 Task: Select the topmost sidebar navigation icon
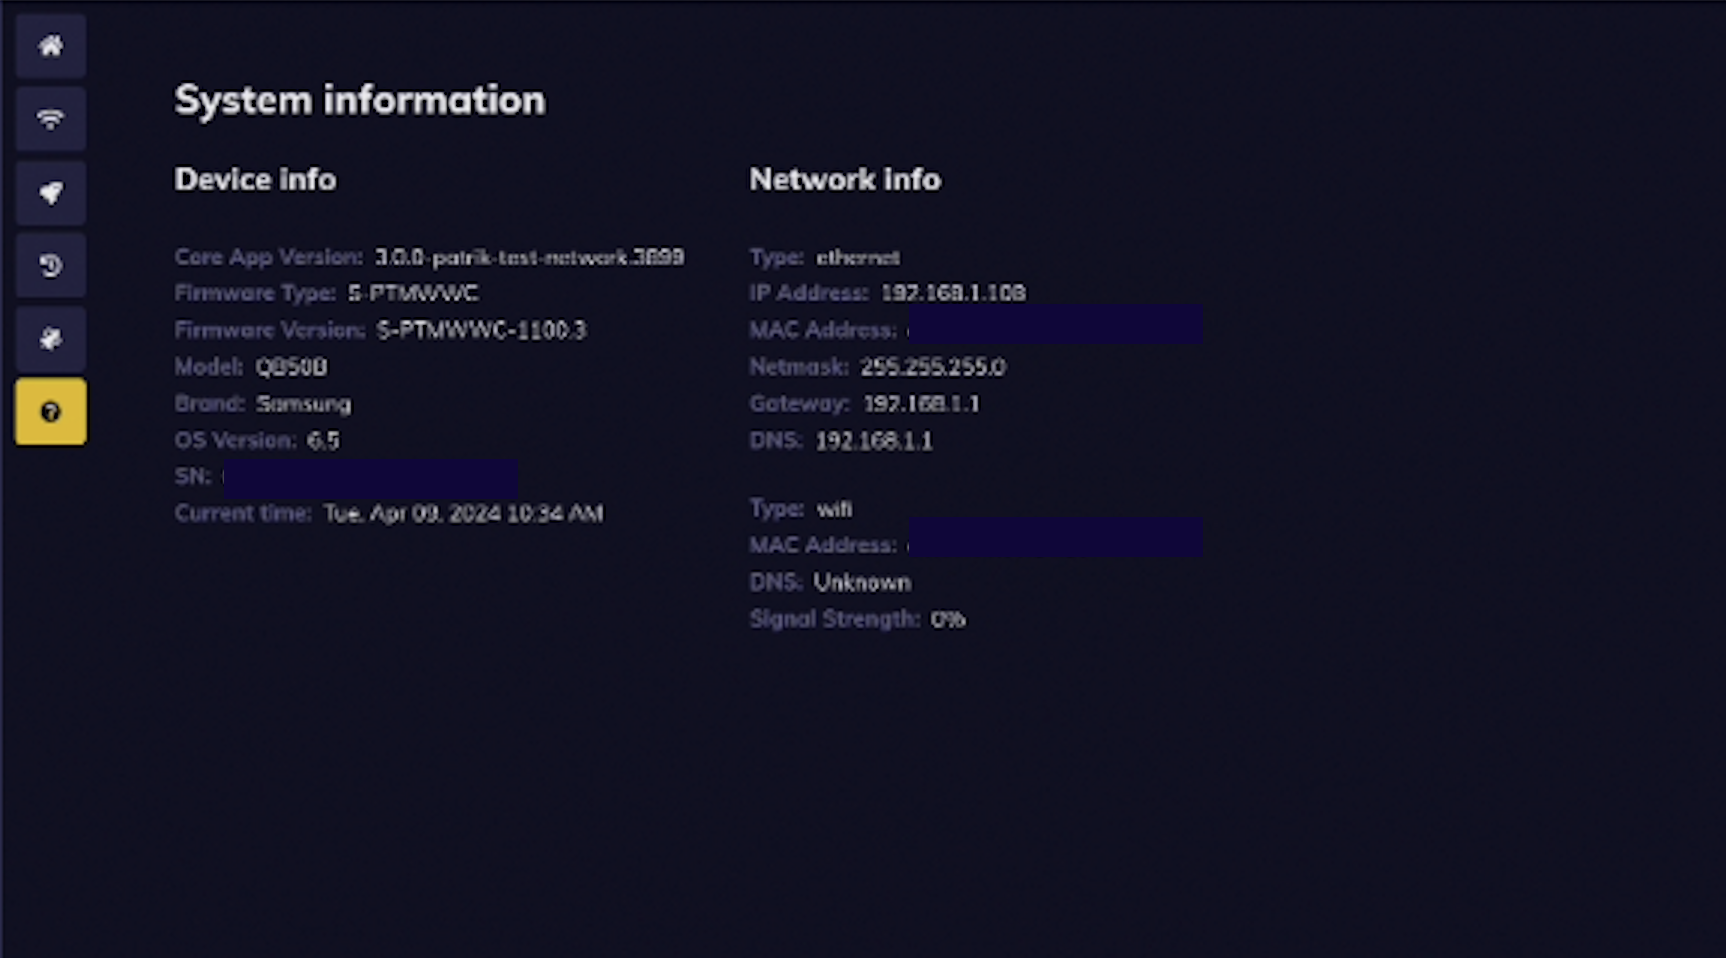click(50, 45)
